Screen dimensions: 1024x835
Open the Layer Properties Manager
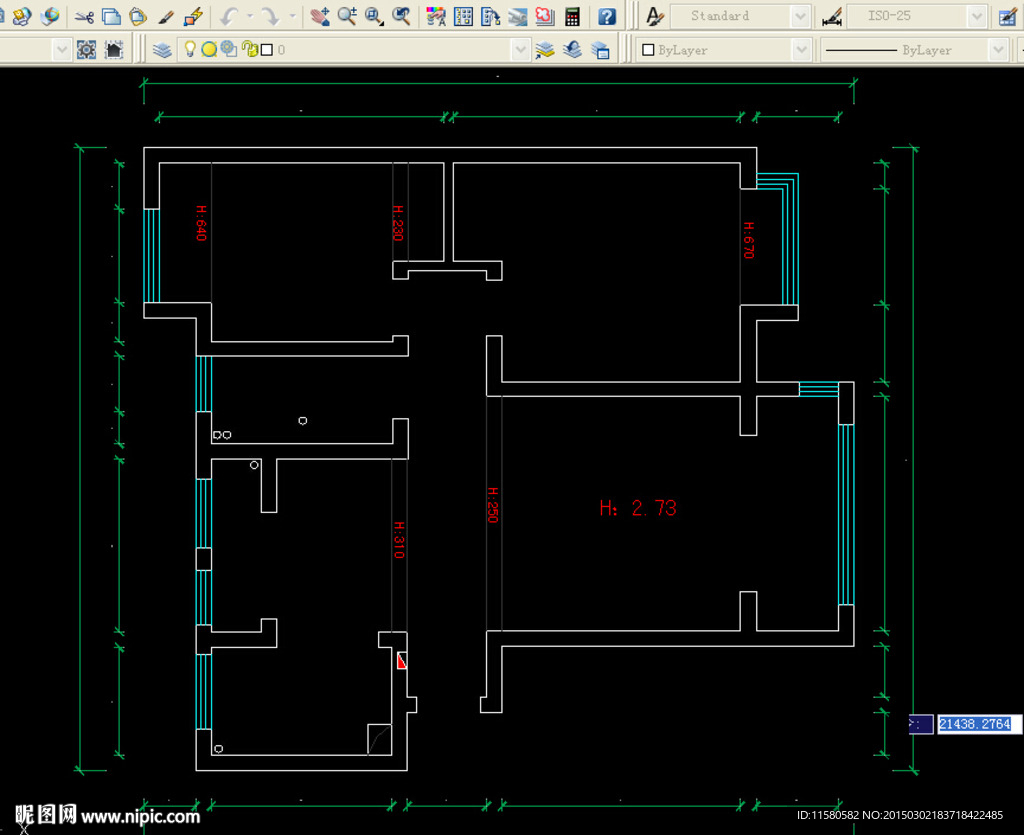click(162, 49)
